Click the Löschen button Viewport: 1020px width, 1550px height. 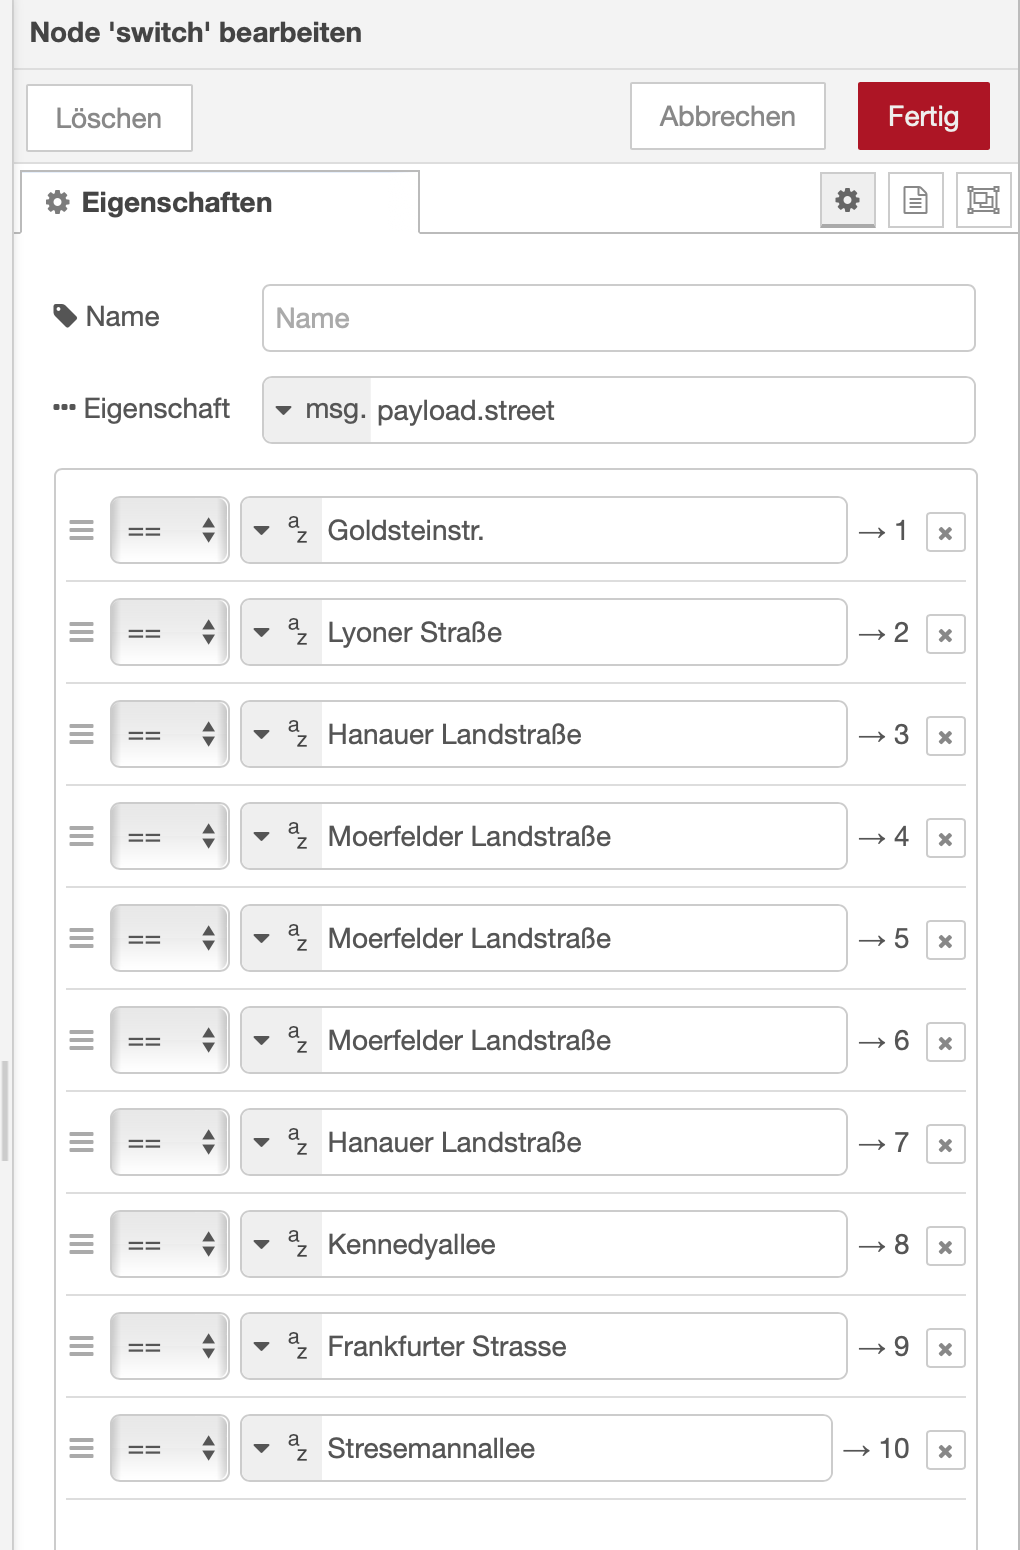pyautogui.click(x=109, y=118)
